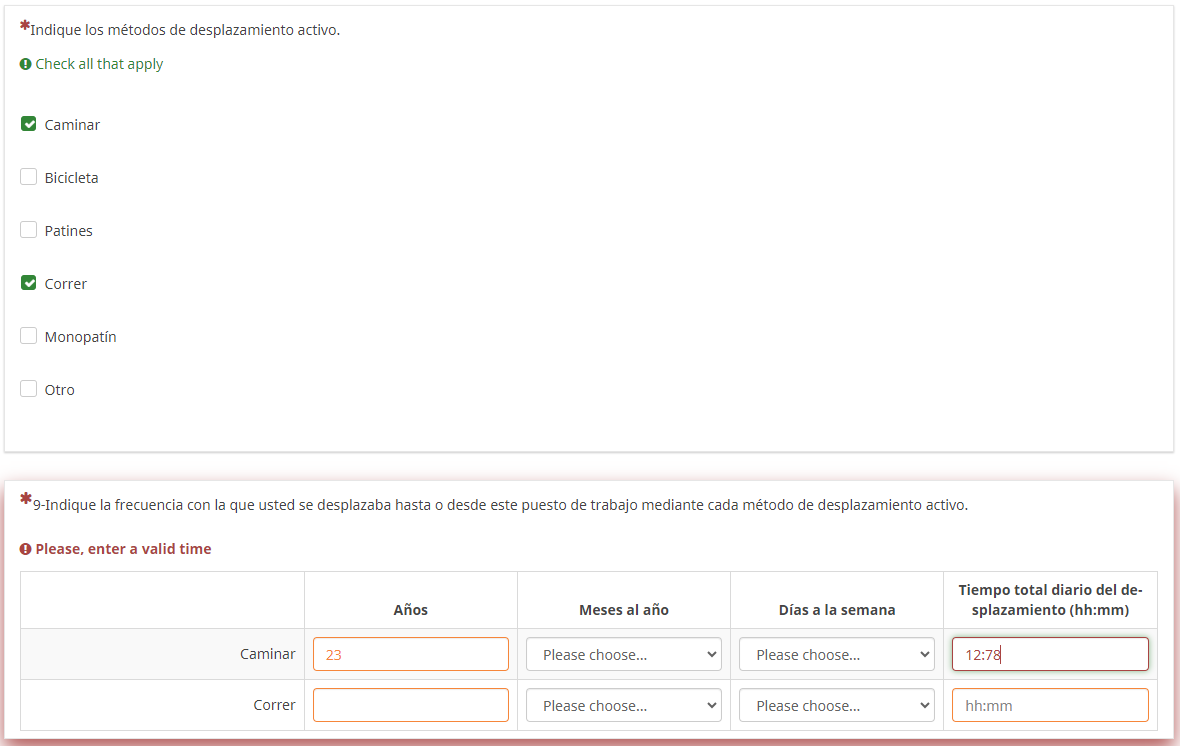Click the red asterisk of question 9

tap(25, 500)
